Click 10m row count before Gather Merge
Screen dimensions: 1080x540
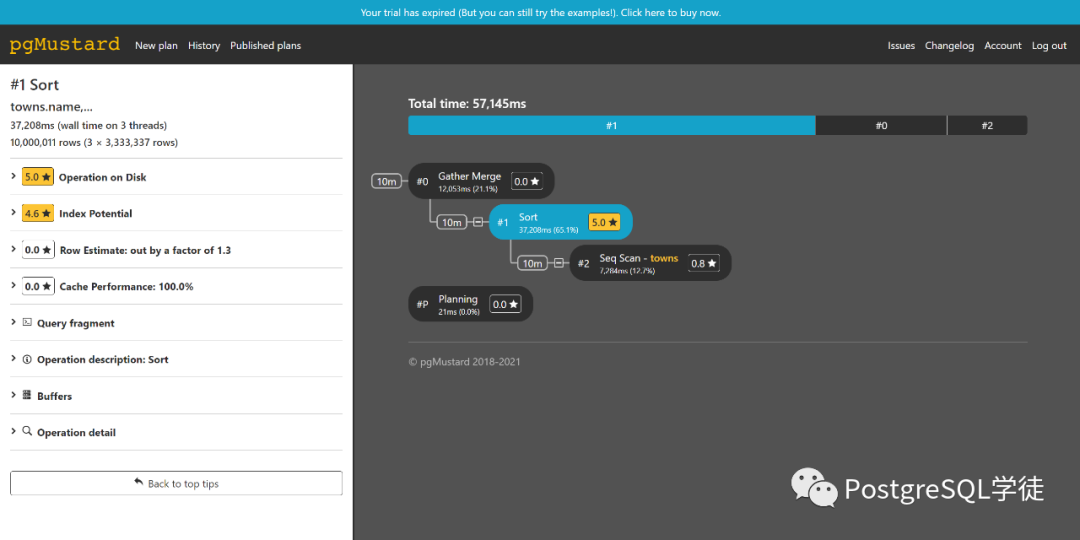386,182
